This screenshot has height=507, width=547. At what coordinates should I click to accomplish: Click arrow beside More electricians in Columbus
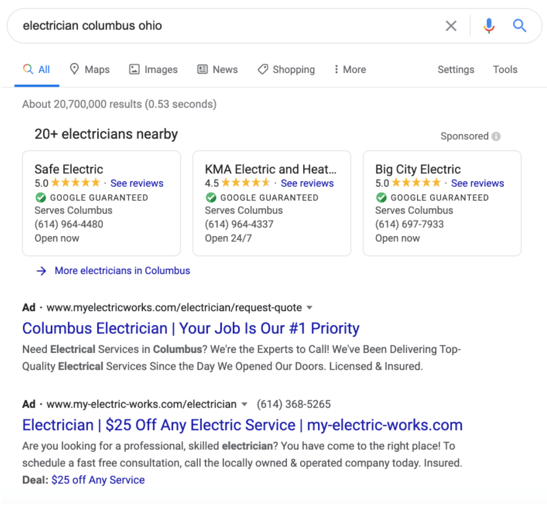point(42,271)
